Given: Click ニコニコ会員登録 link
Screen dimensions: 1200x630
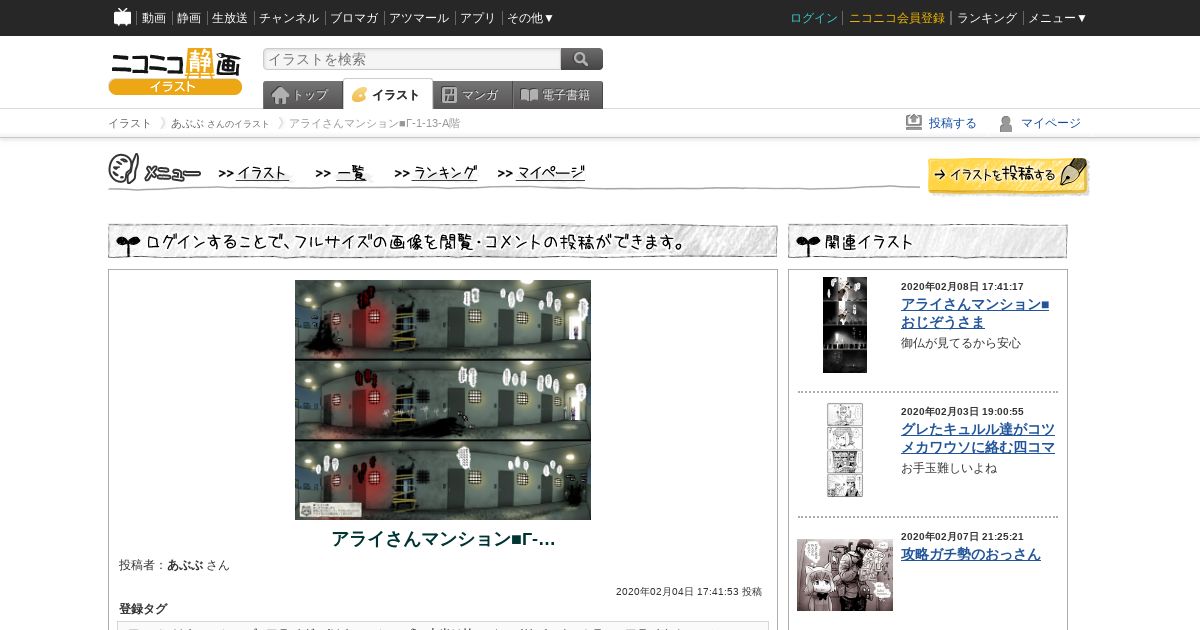Looking at the screenshot, I should pyautogui.click(x=897, y=18).
